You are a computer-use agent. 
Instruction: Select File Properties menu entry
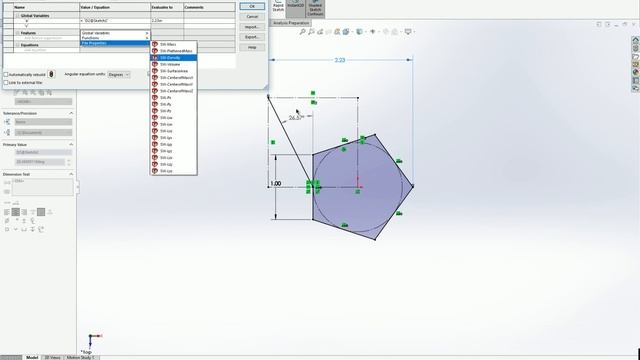click(x=115, y=43)
